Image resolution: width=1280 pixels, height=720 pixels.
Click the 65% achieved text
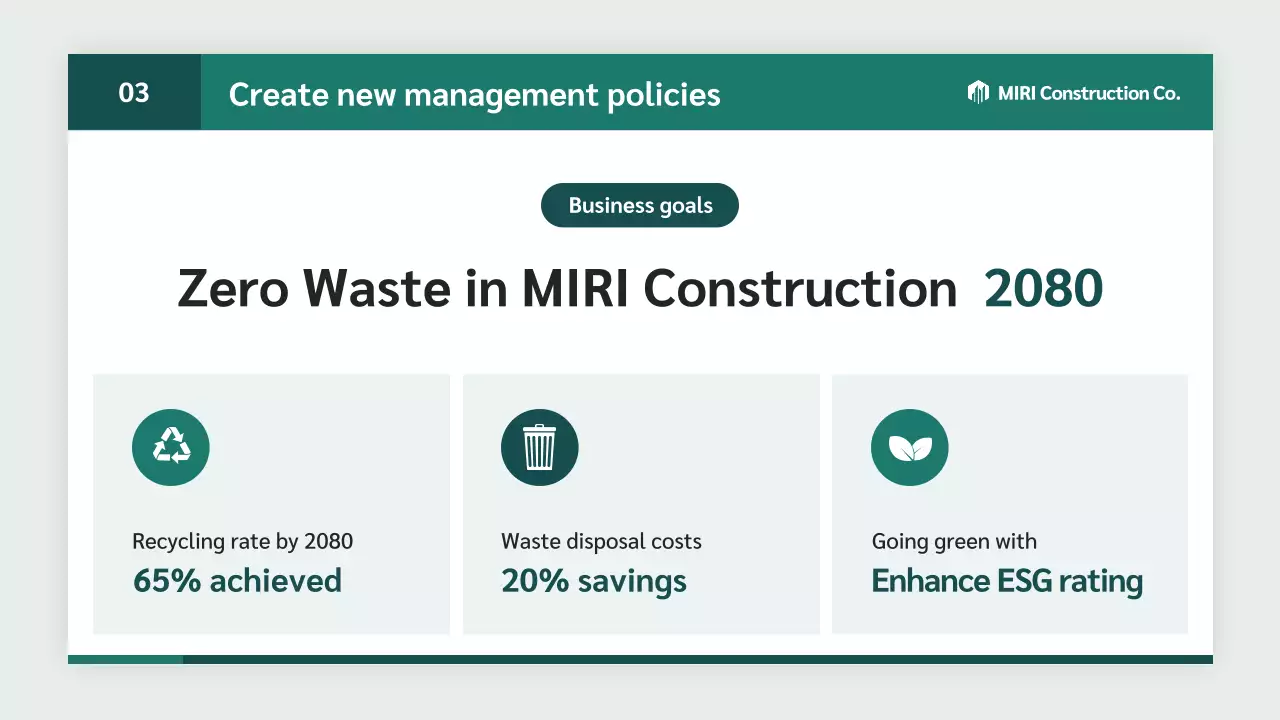237,581
